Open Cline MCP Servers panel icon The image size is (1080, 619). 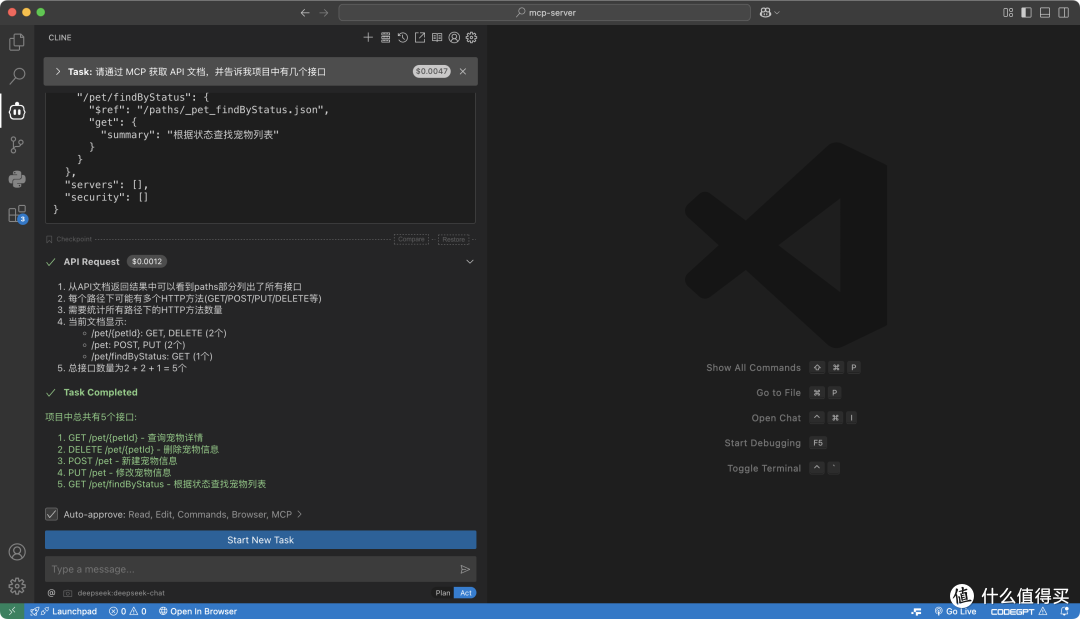[x=386, y=37]
